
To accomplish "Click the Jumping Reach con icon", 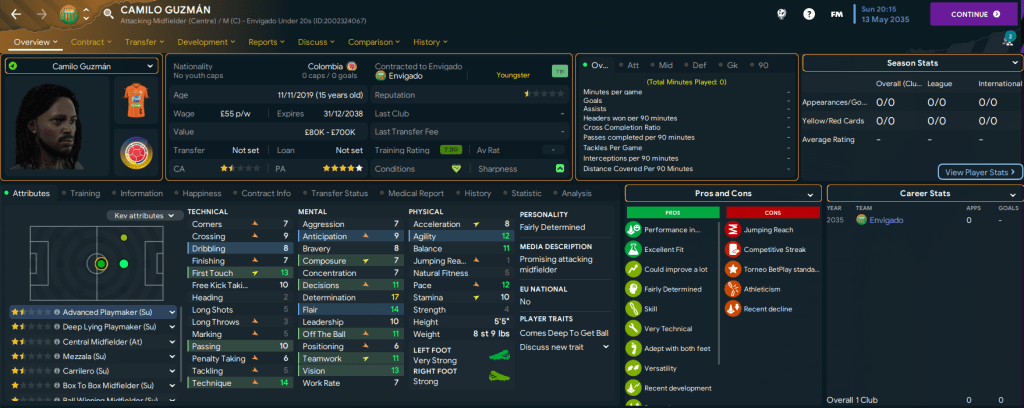I will point(732,229).
